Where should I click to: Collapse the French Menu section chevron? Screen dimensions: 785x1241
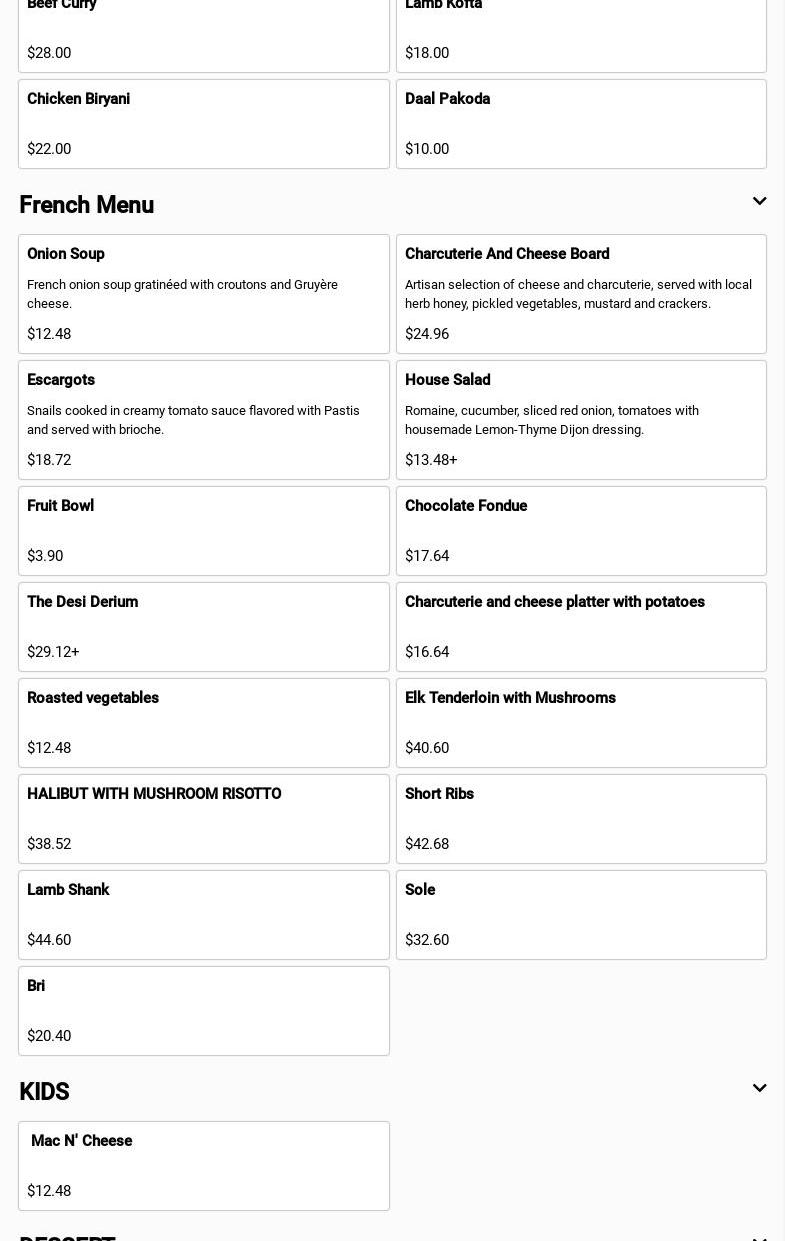tap(759, 202)
